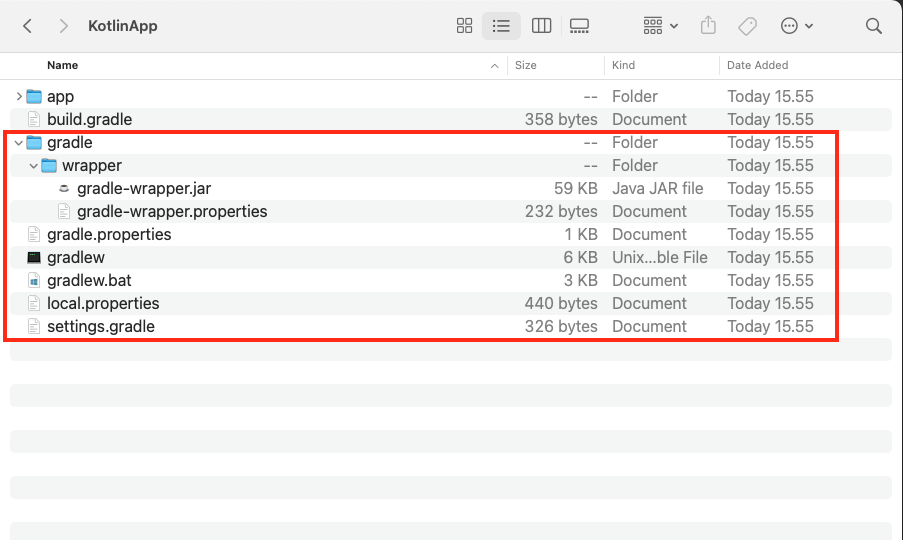The height and width of the screenshot is (540, 903).
Task: Click the Java JAR file kind cell
Action: tap(658, 188)
